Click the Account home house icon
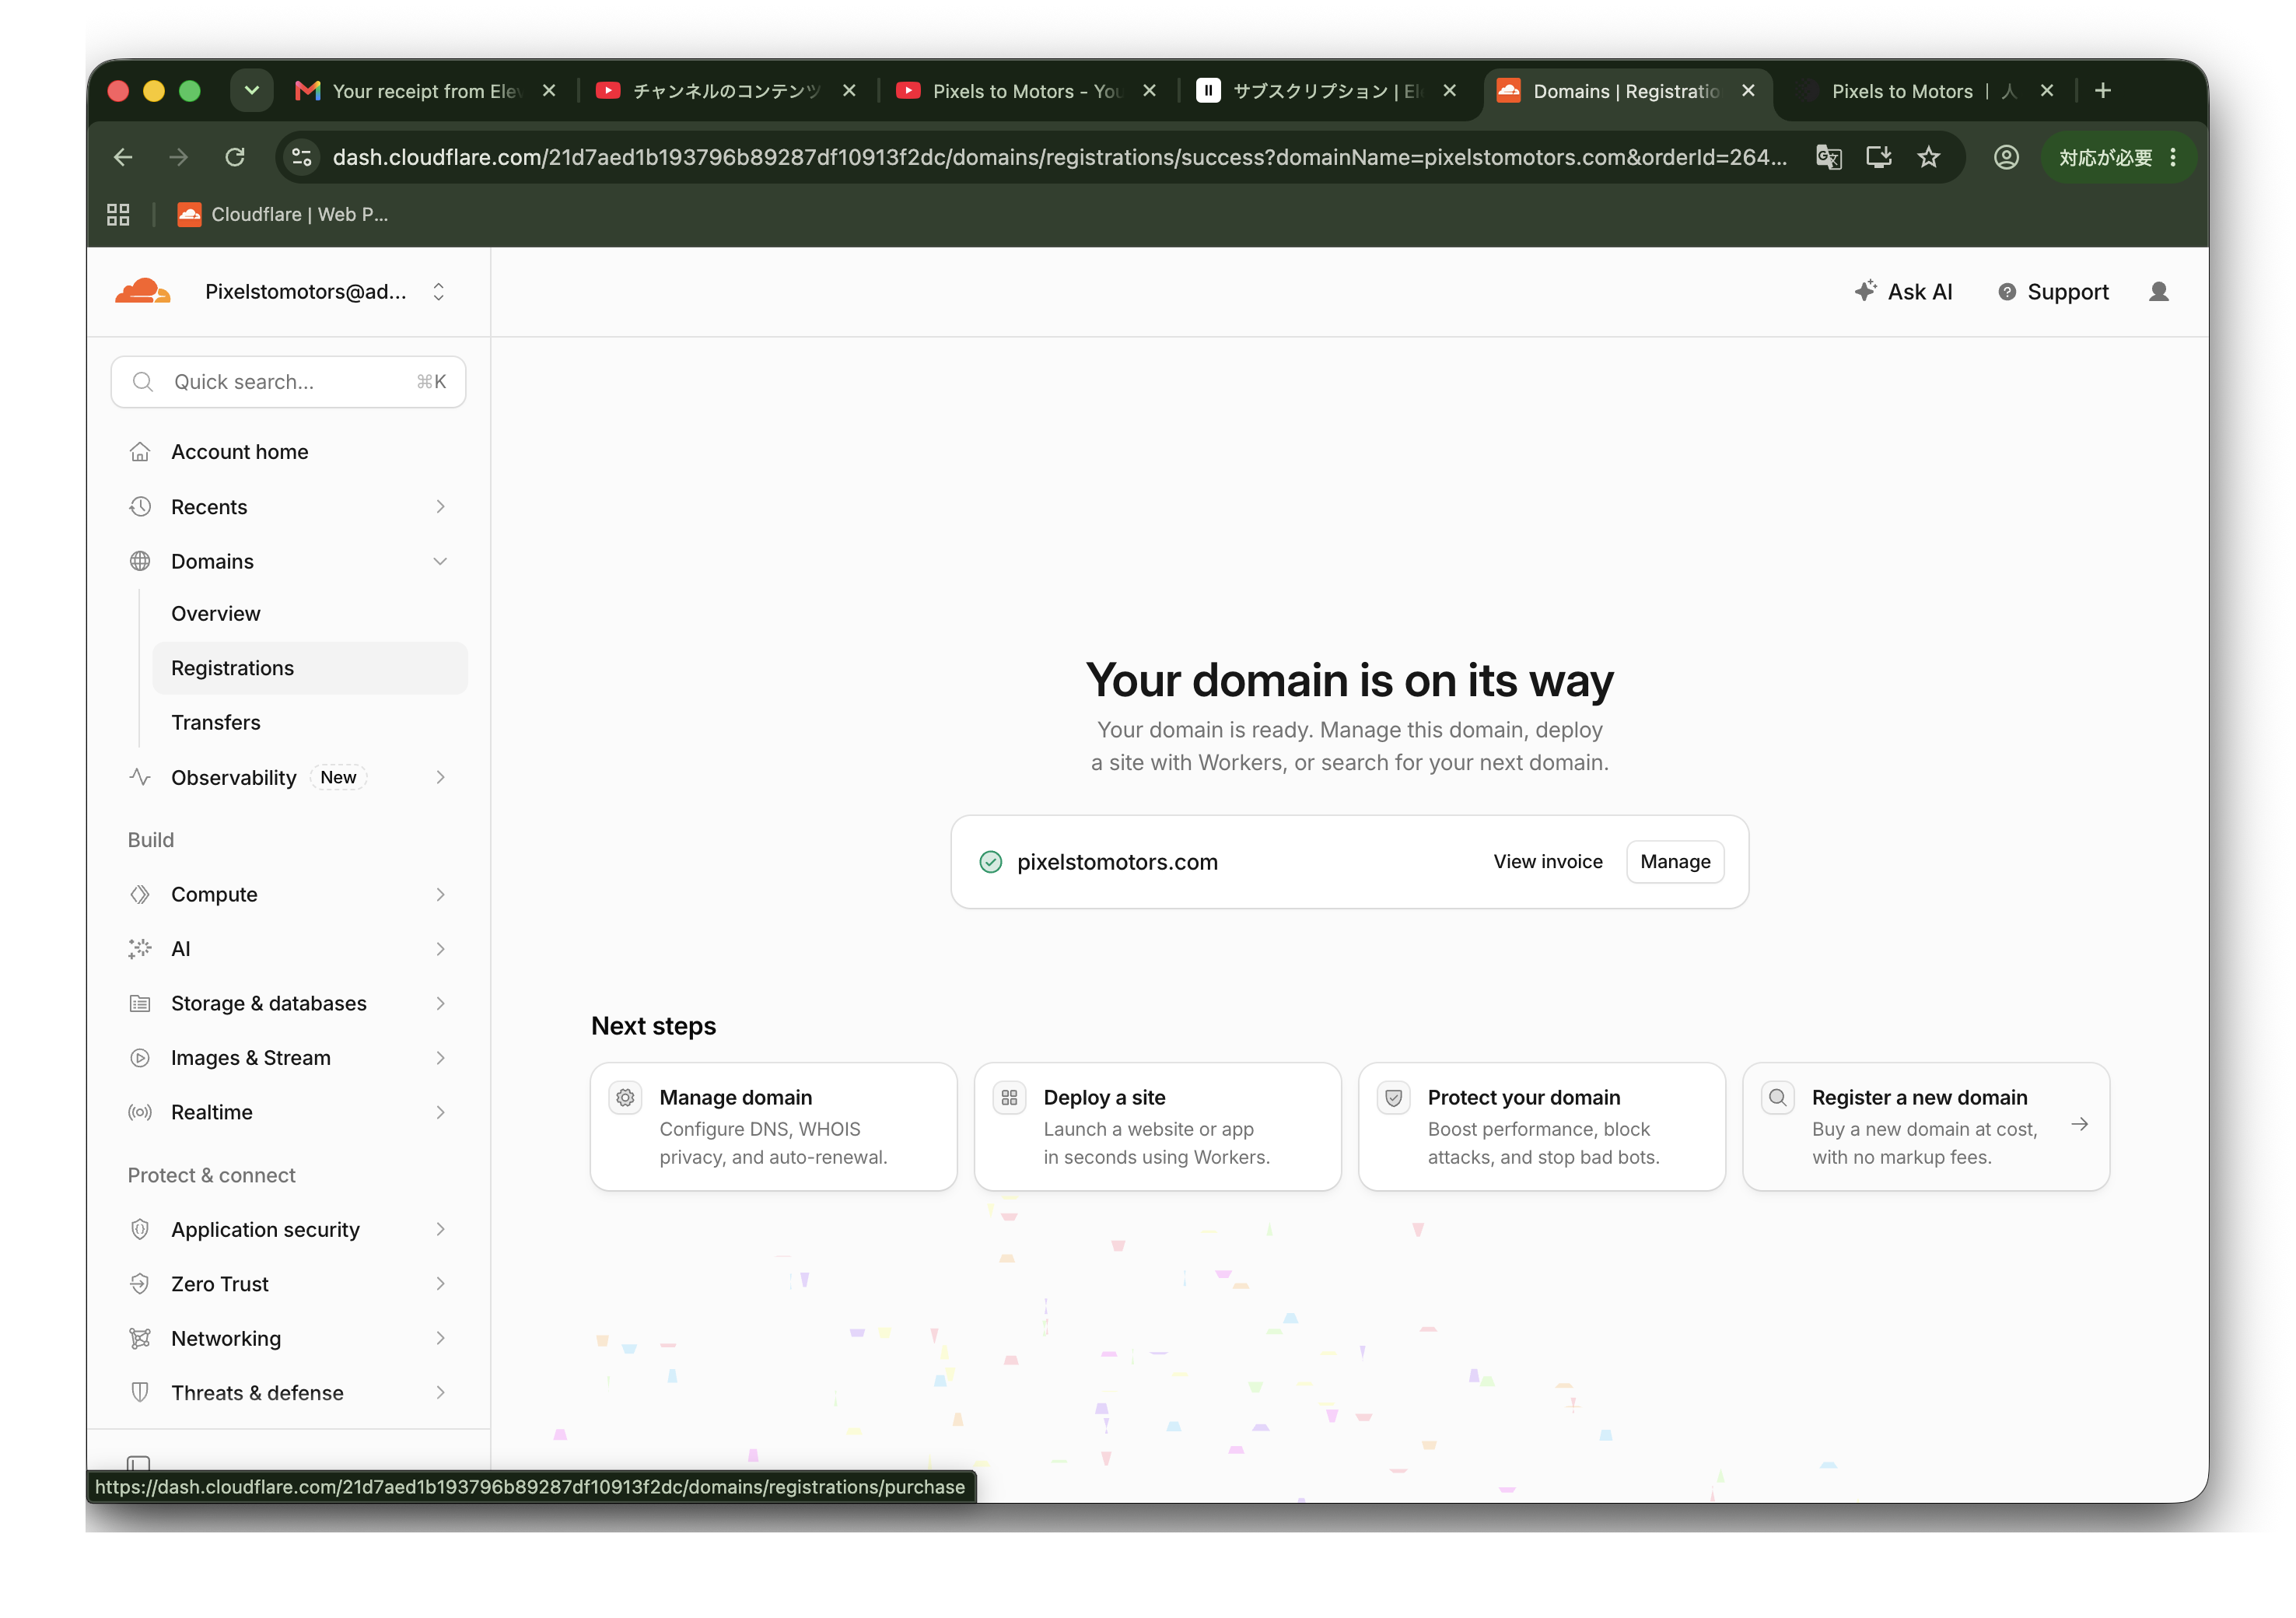The height and width of the screenshot is (1618, 2296). point(140,452)
